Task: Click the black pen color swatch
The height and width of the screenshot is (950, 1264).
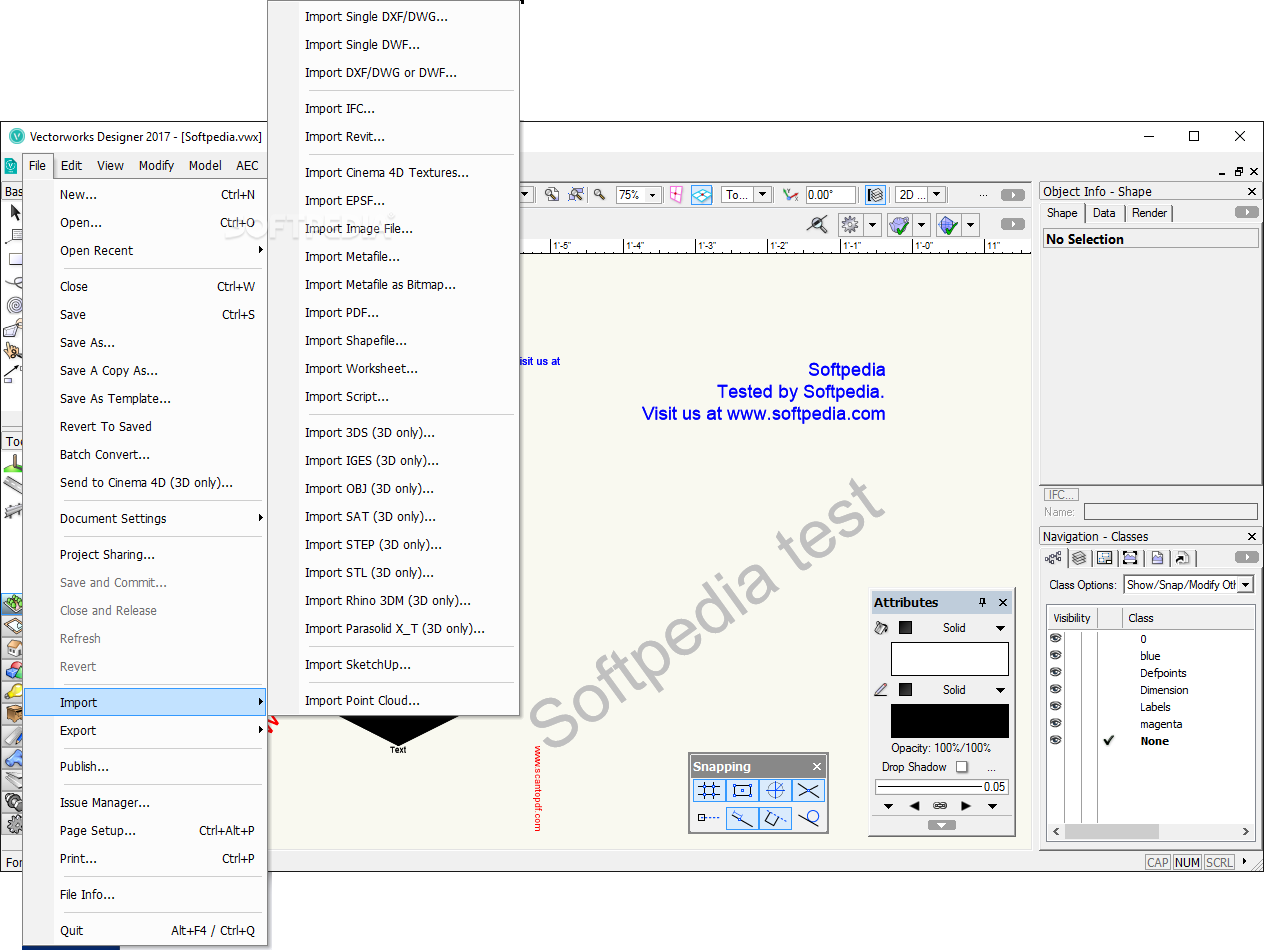Action: click(x=949, y=721)
